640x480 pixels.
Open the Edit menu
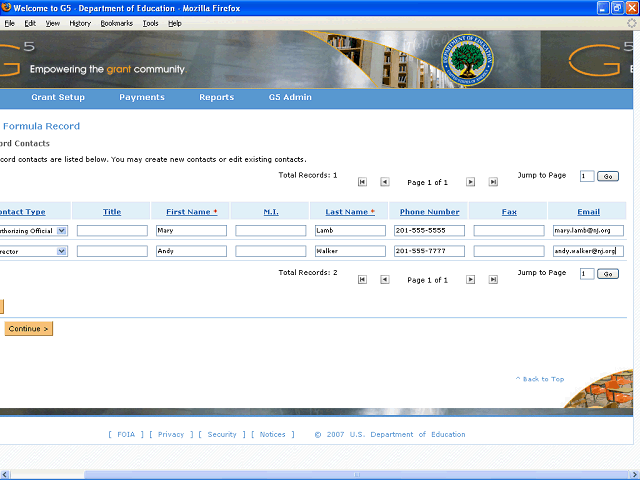[30, 23]
